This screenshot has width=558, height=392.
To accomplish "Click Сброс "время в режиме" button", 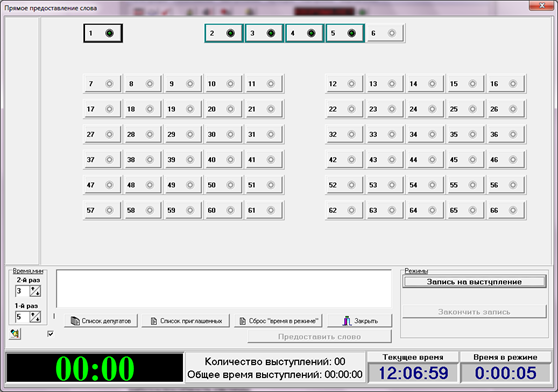I will pyautogui.click(x=278, y=321).
